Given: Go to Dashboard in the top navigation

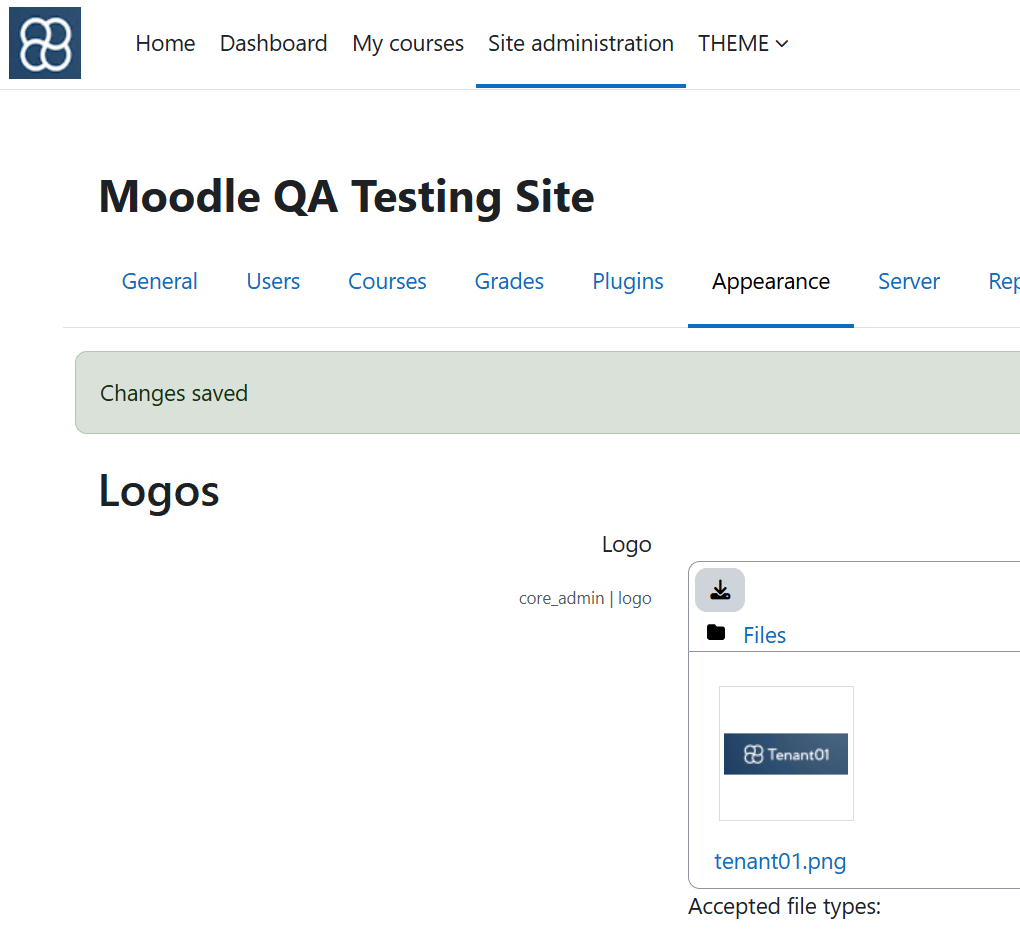Looking at the screenshot, I should [x=273, y=44].
